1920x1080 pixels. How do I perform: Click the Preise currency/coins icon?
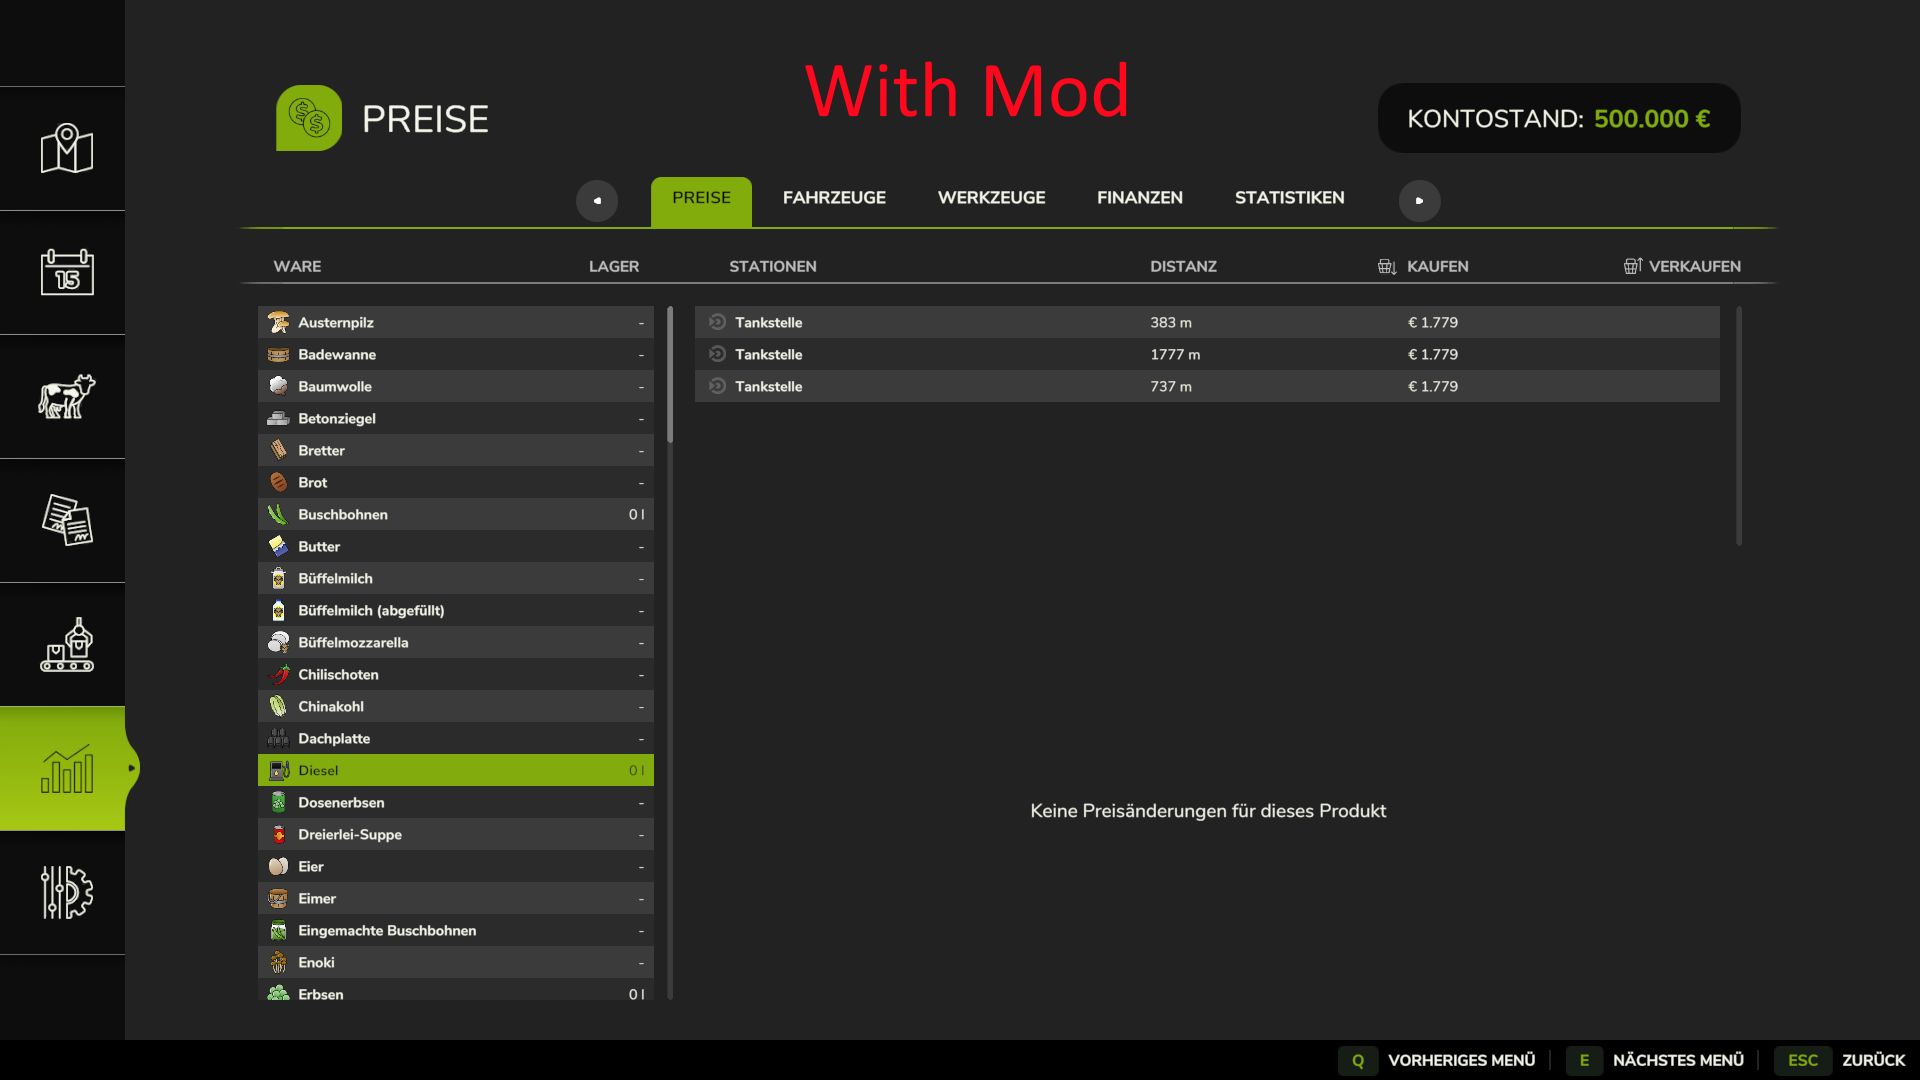(307, 117)
